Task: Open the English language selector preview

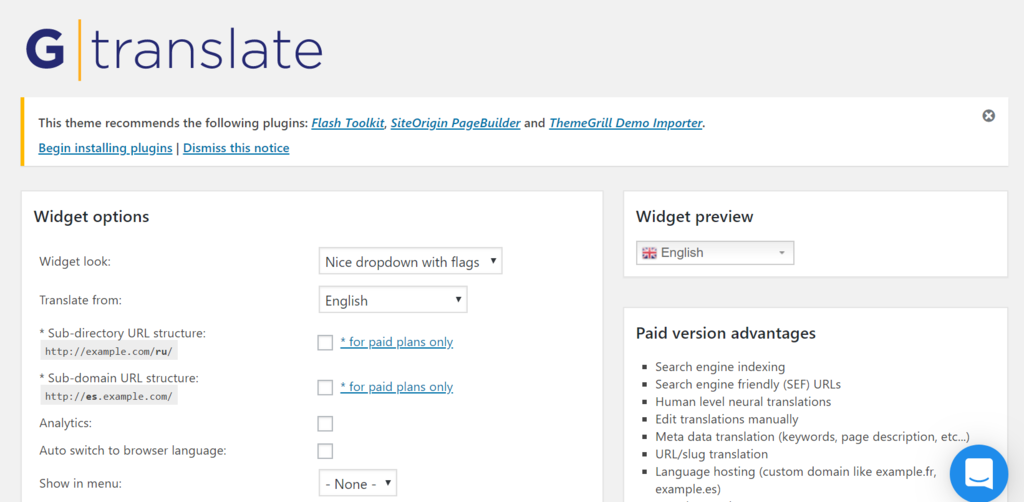Action: 715,253
